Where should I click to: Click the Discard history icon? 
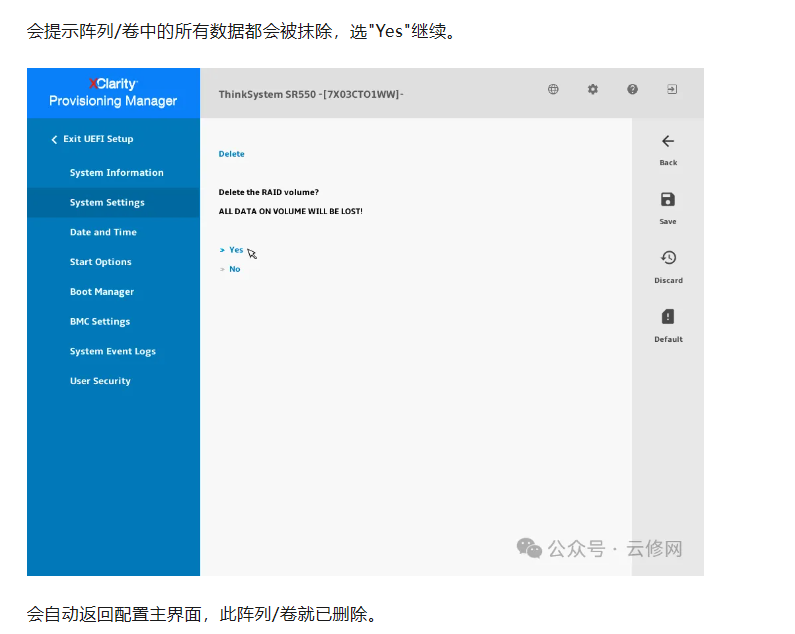click(668, 258)
